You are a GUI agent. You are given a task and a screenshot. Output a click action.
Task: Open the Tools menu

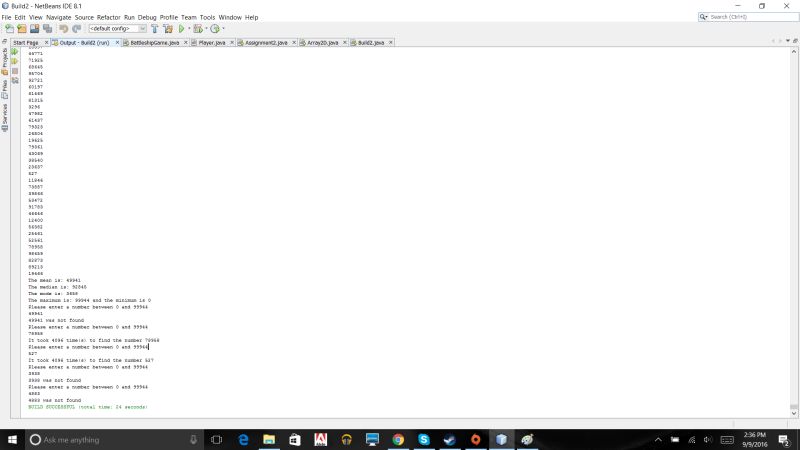207,17
